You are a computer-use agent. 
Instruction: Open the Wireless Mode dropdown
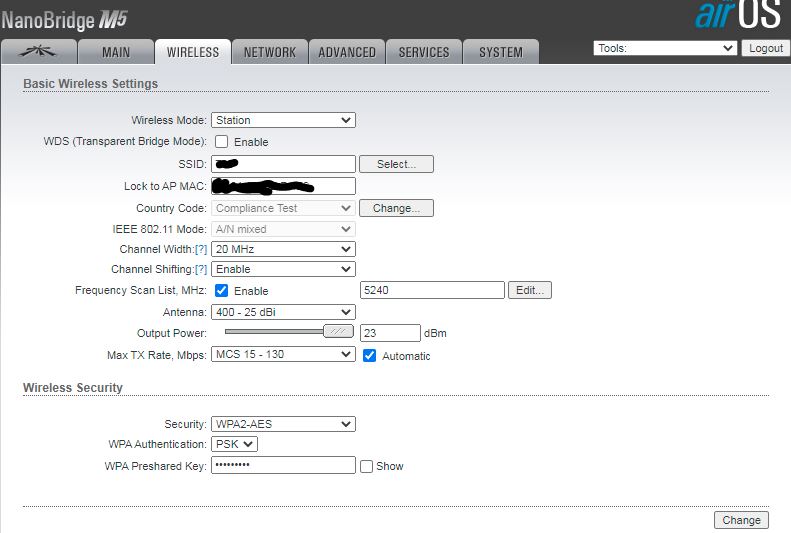pyautogui.click(x=283, y=120)
